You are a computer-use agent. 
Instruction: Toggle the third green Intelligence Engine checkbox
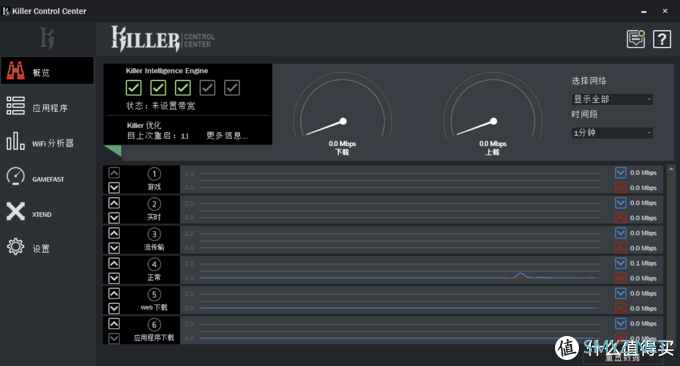[183, 88]
